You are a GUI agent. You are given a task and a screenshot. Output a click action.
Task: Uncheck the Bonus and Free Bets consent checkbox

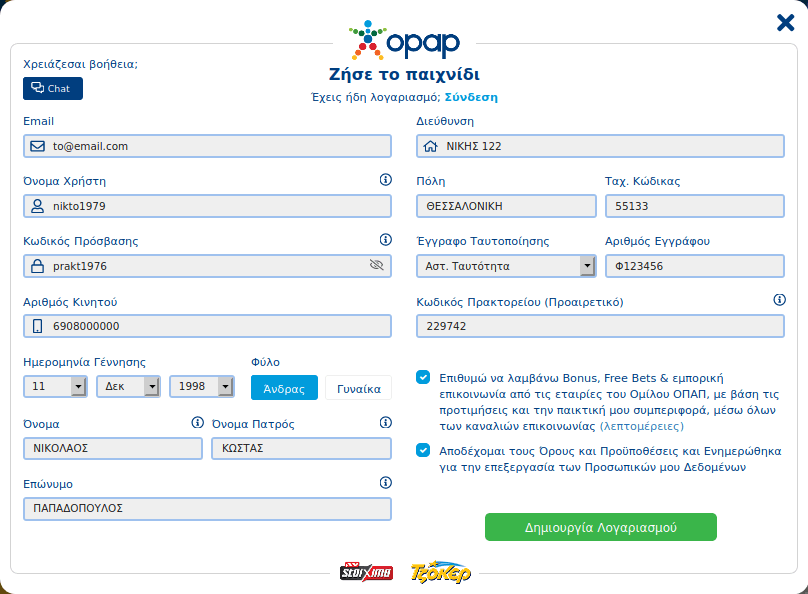pos(423,377)
